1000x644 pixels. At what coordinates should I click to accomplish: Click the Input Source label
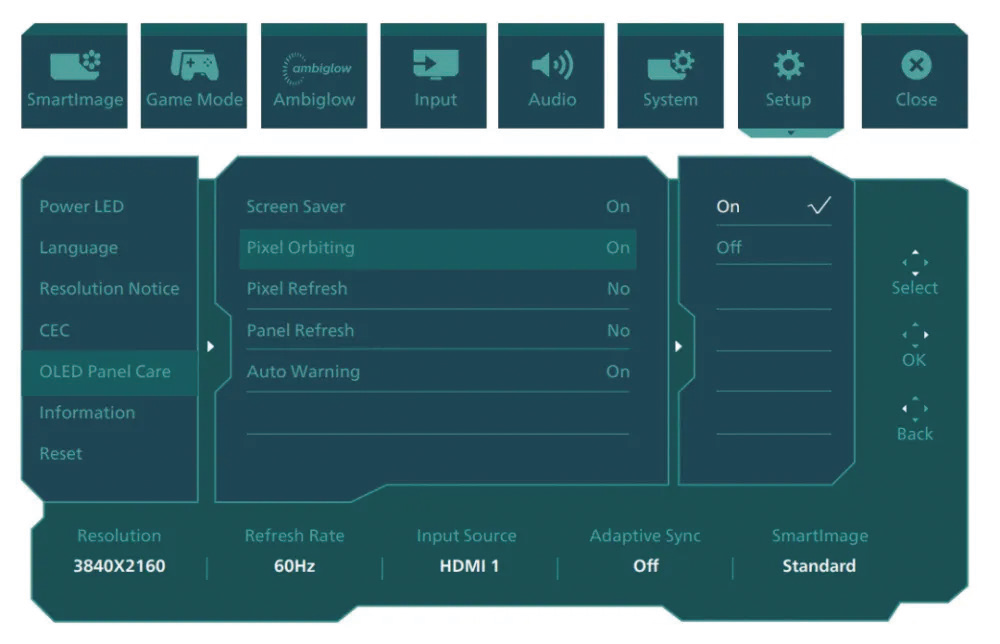click(467, 536)
